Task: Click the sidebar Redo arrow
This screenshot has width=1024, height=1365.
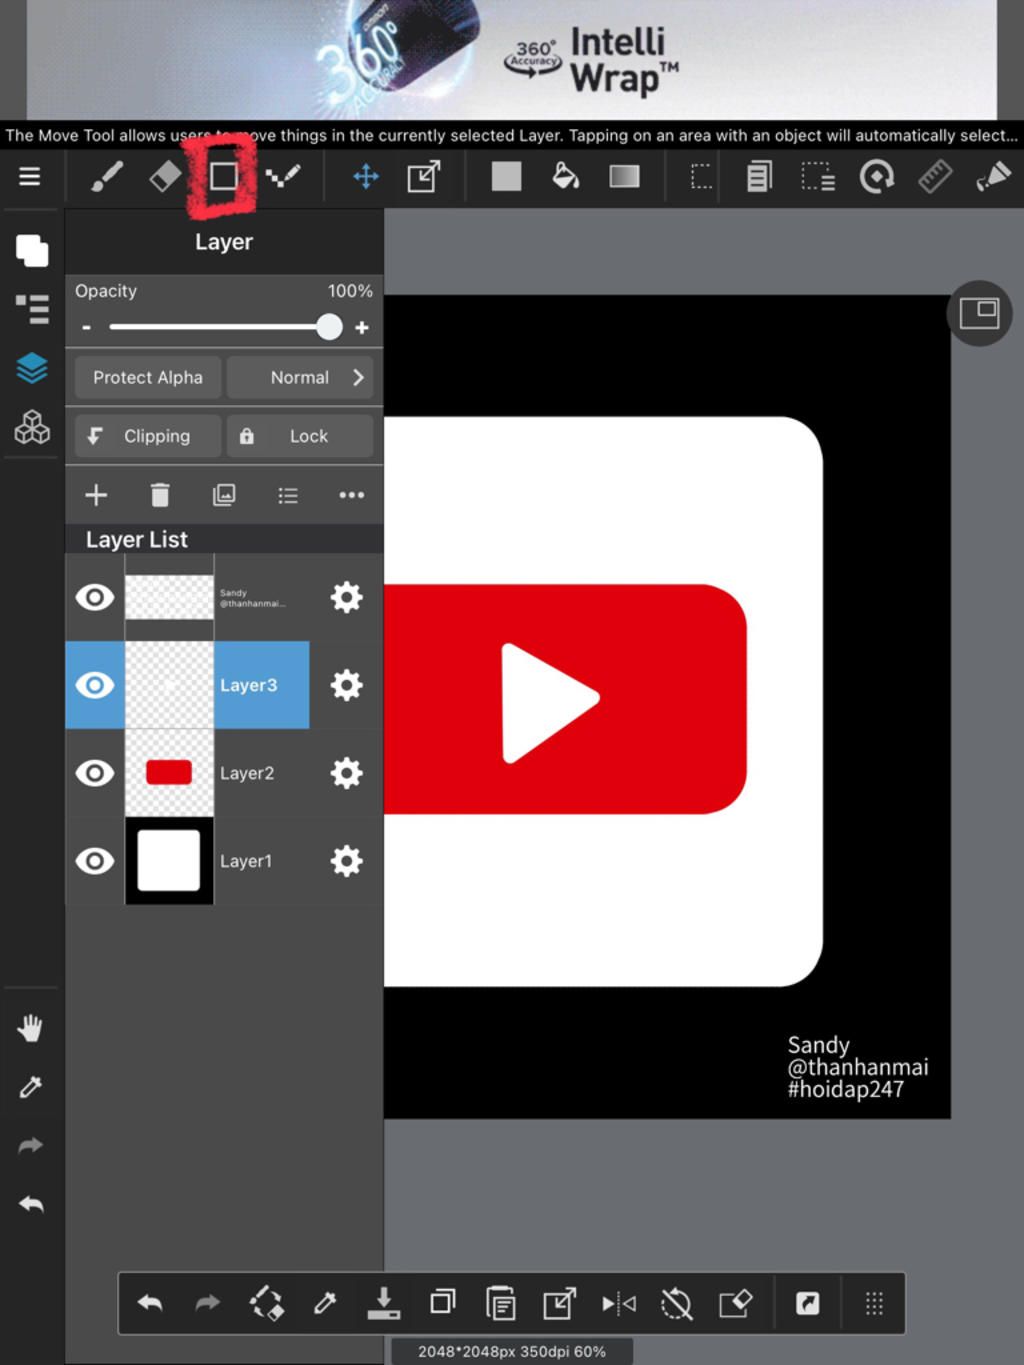Action: click(x=31, y=1145)
